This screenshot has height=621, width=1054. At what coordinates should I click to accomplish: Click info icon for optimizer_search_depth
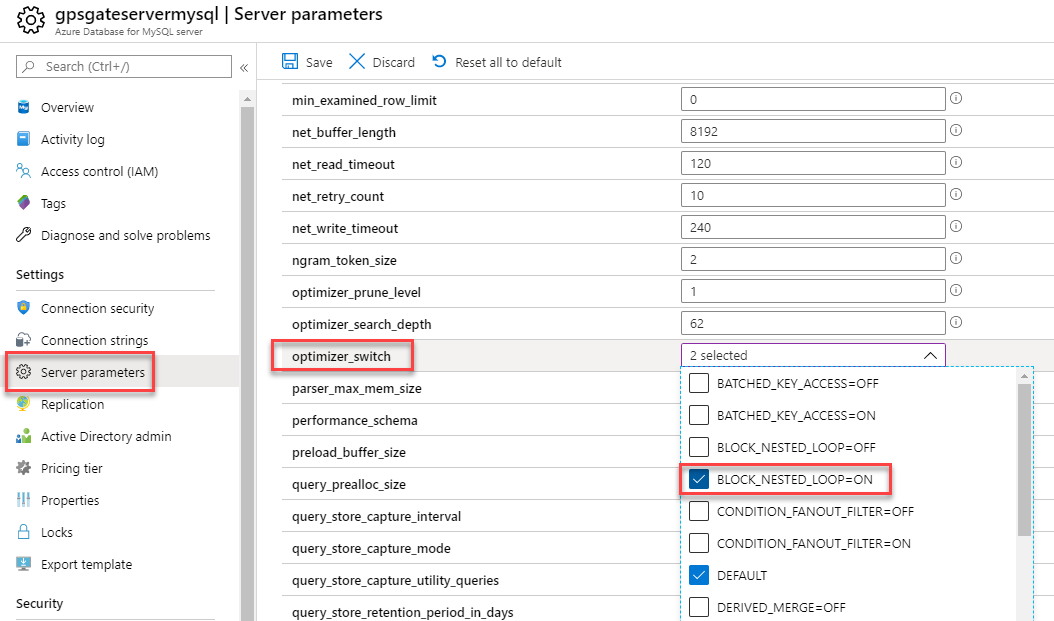pyautogui.click(x=956, y=323)
